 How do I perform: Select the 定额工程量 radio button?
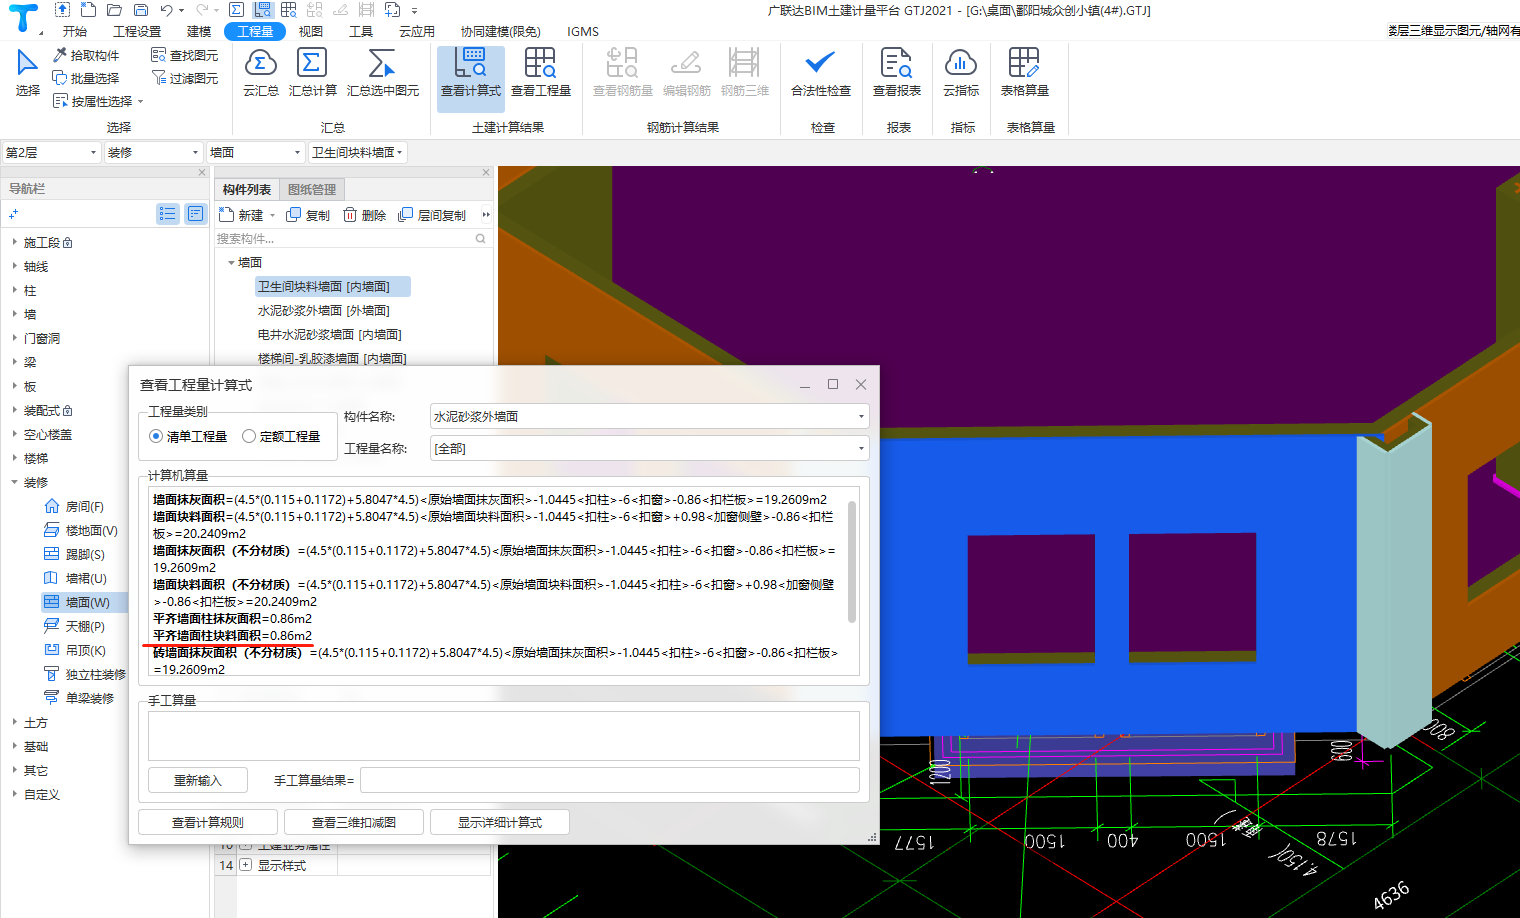[x=249, y=437]
